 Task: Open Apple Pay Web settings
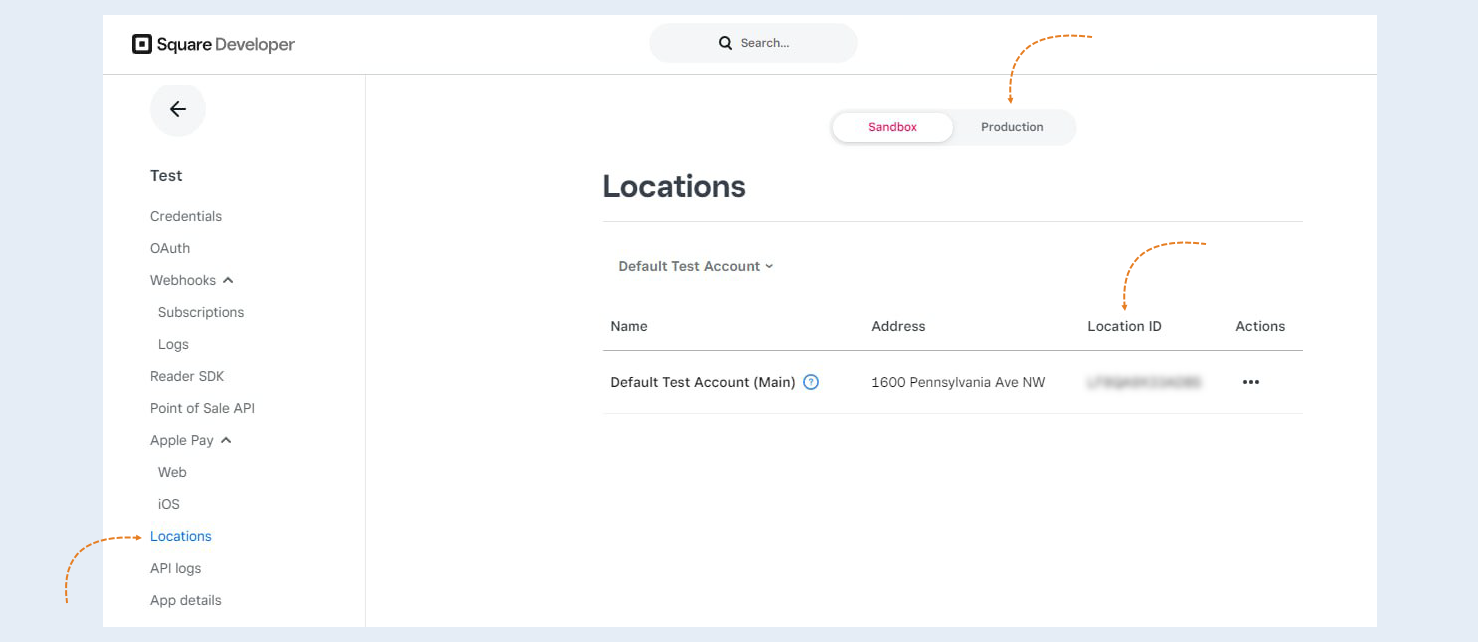(x=172, y=472)
